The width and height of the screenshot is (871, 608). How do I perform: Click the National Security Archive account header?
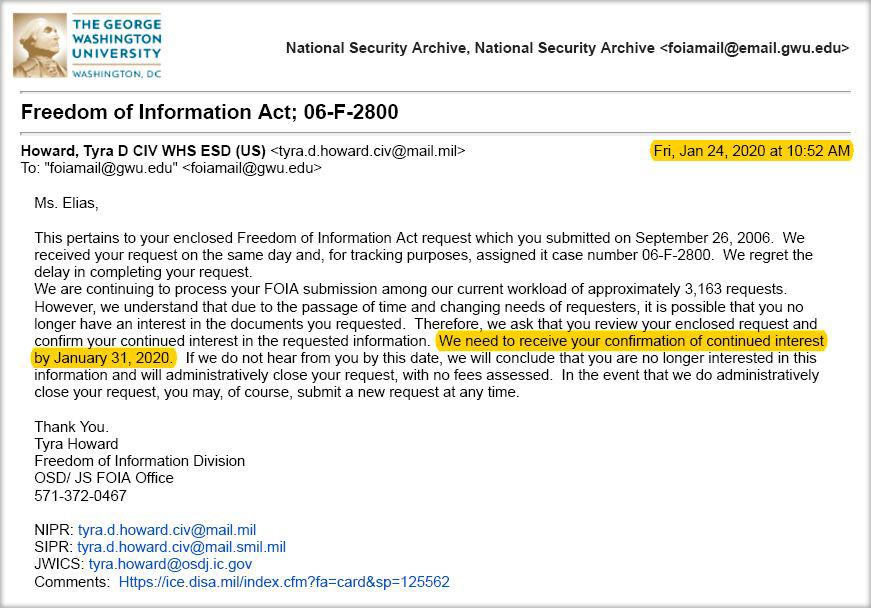567,48
